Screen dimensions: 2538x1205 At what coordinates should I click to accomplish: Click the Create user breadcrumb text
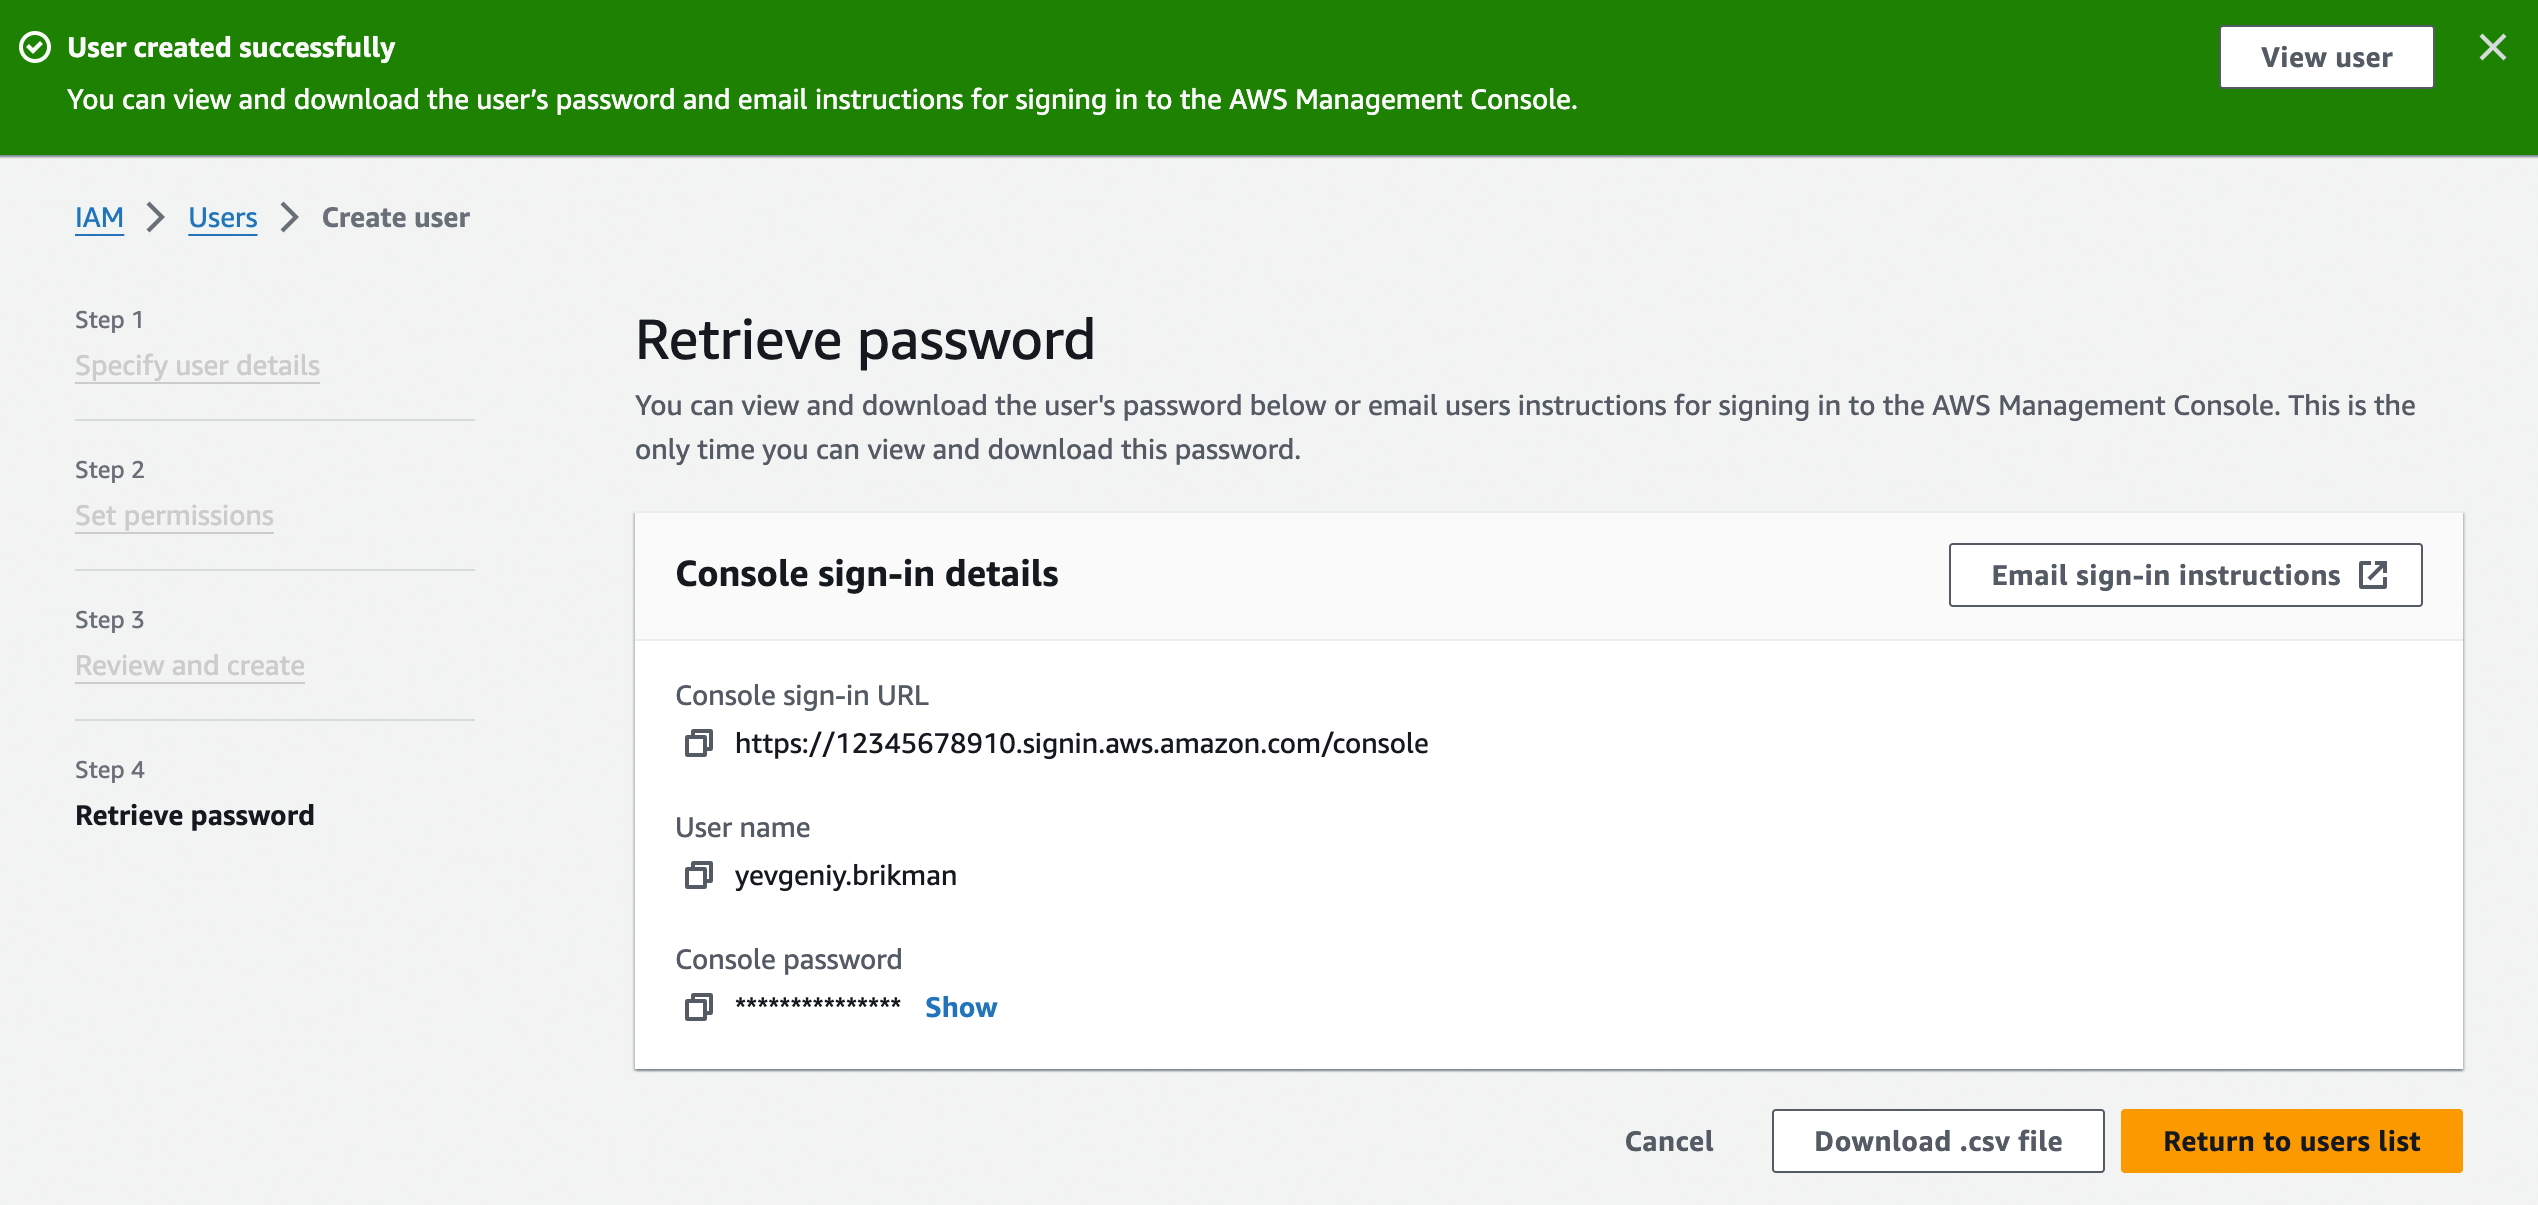tap(395, 217)
